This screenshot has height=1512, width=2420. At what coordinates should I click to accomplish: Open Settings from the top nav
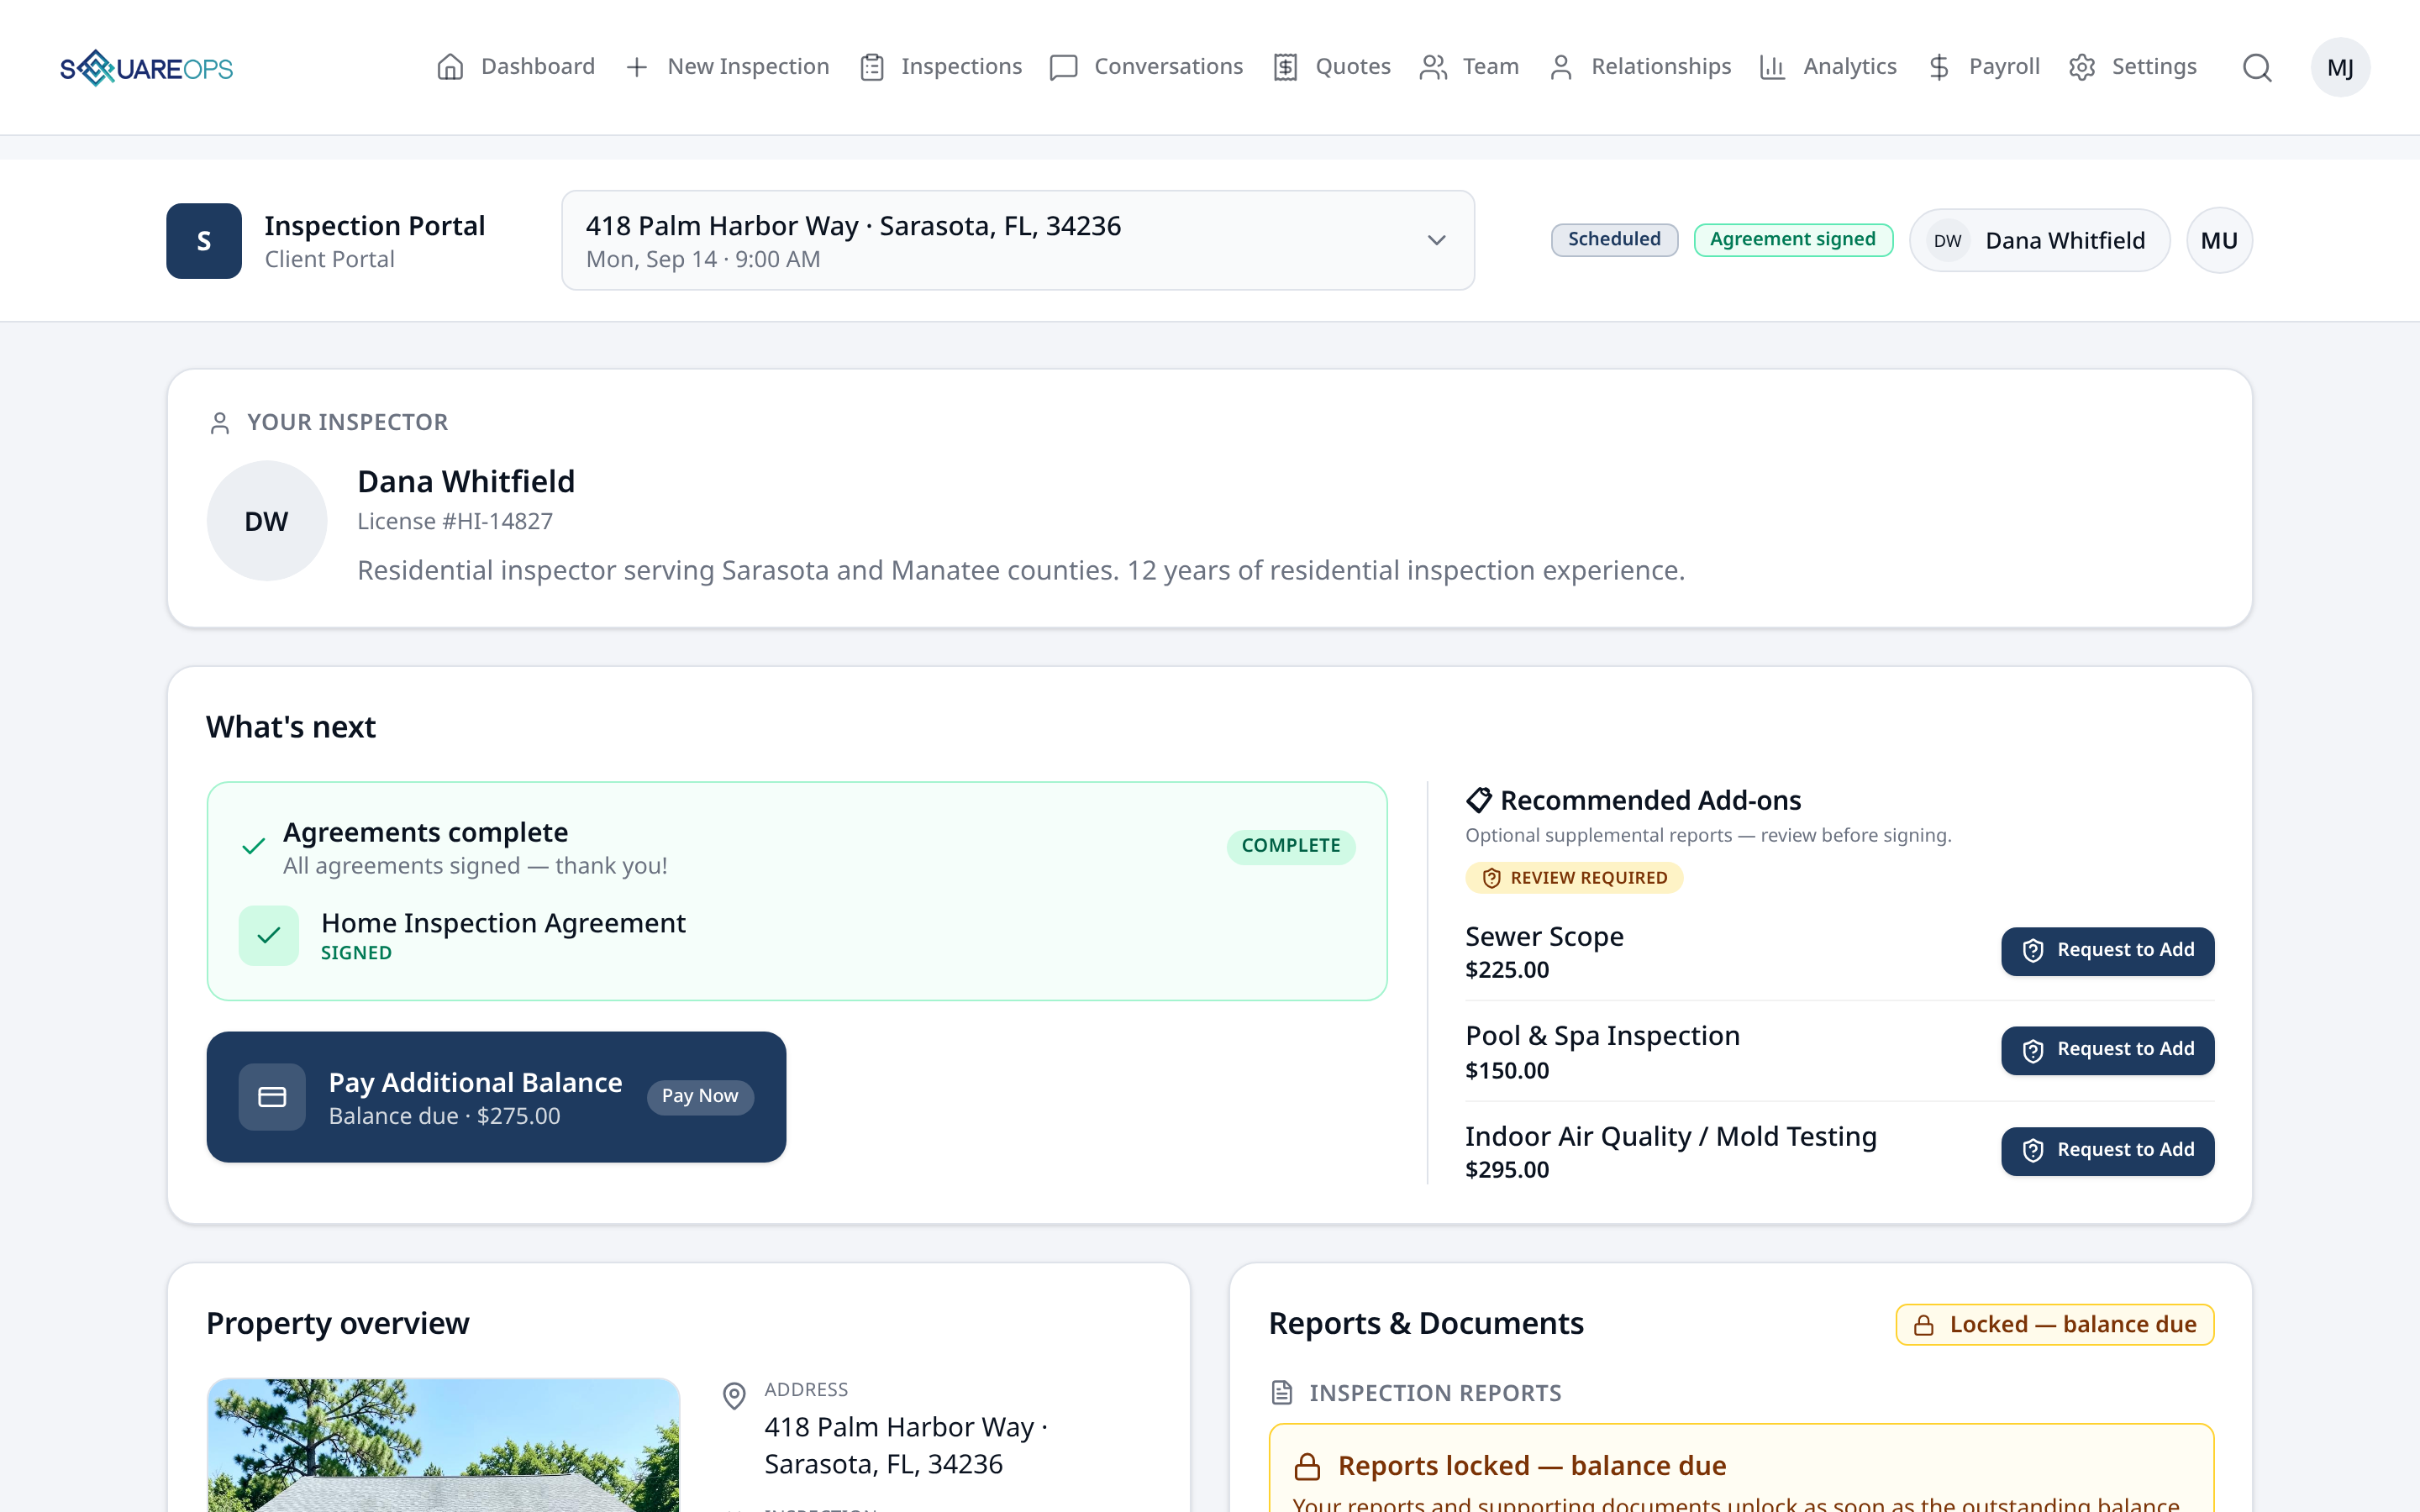tap(2133, 67)
